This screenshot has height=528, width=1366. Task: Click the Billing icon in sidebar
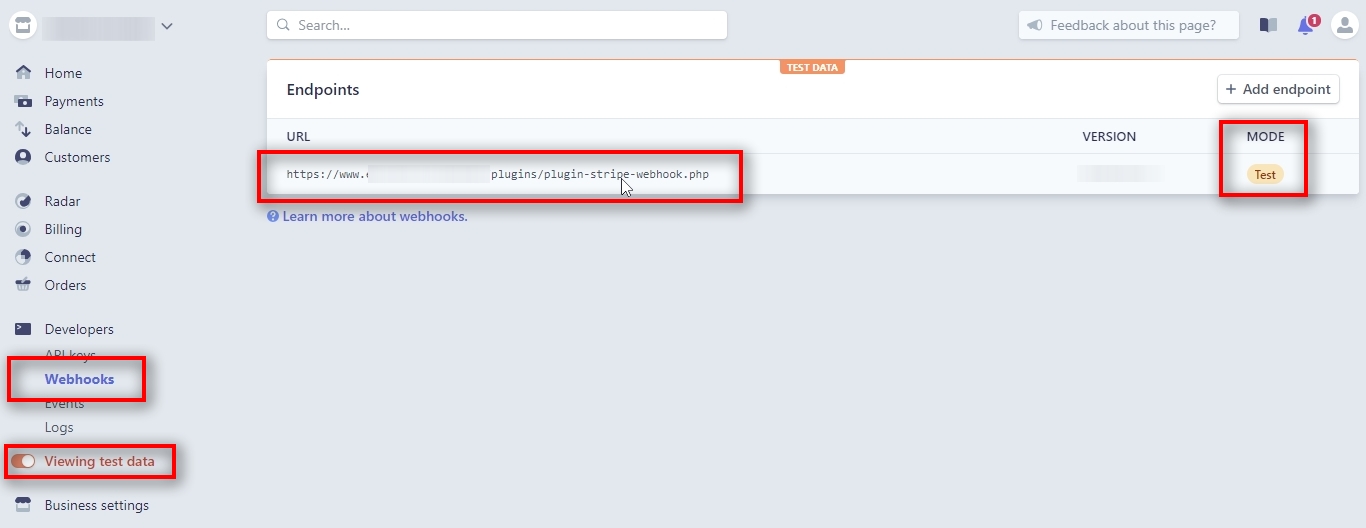pos(23,229)
